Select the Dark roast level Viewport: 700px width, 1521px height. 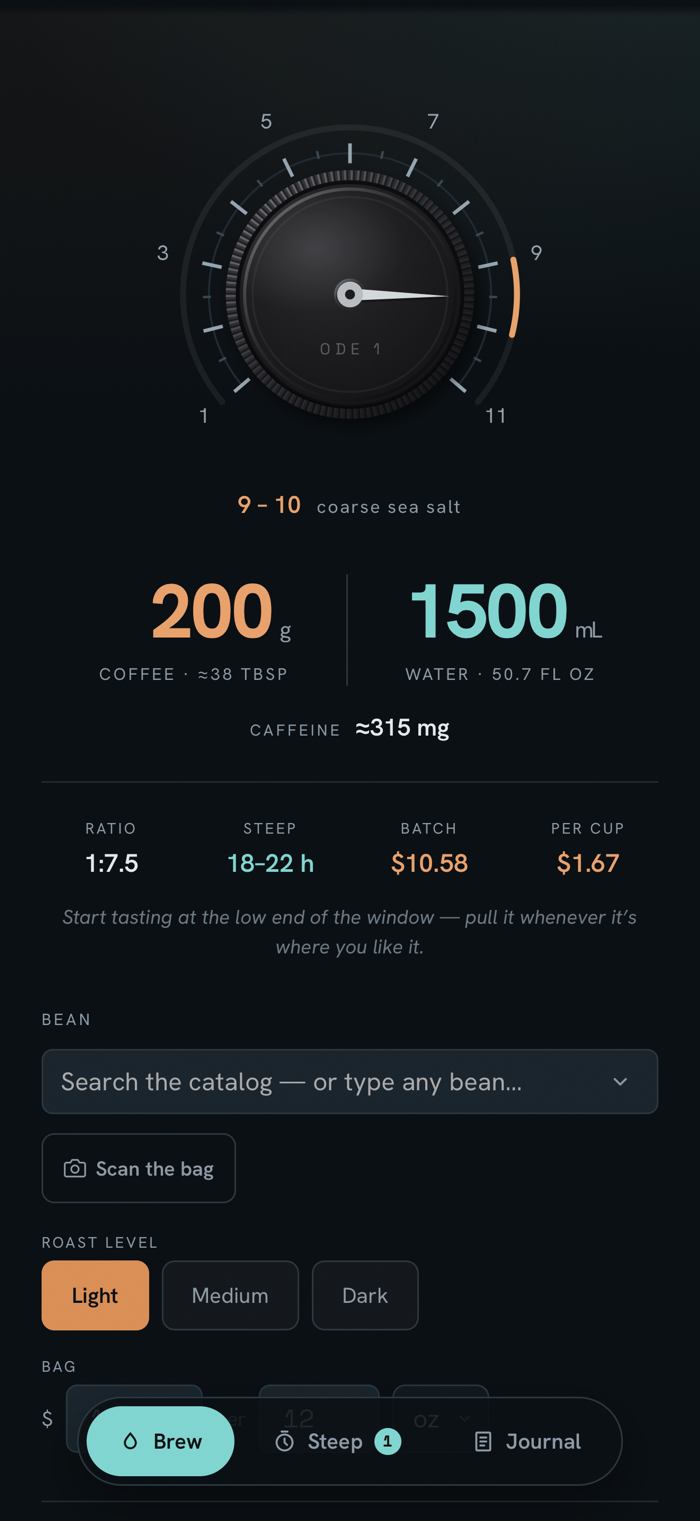tap(365, 1295)
